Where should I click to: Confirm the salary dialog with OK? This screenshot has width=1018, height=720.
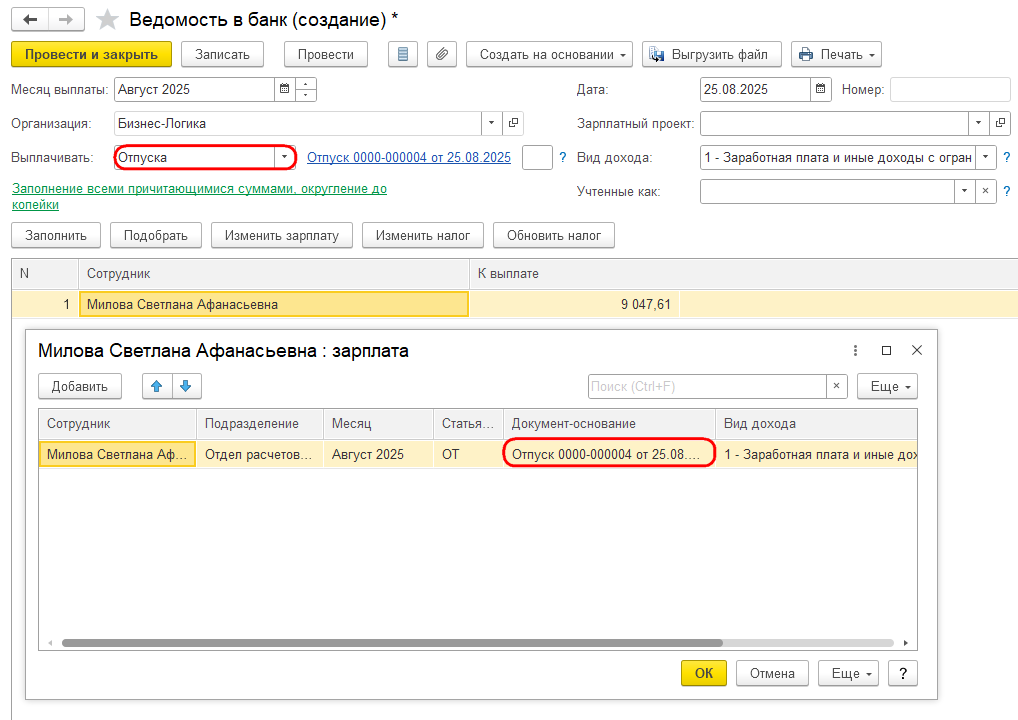704,674
